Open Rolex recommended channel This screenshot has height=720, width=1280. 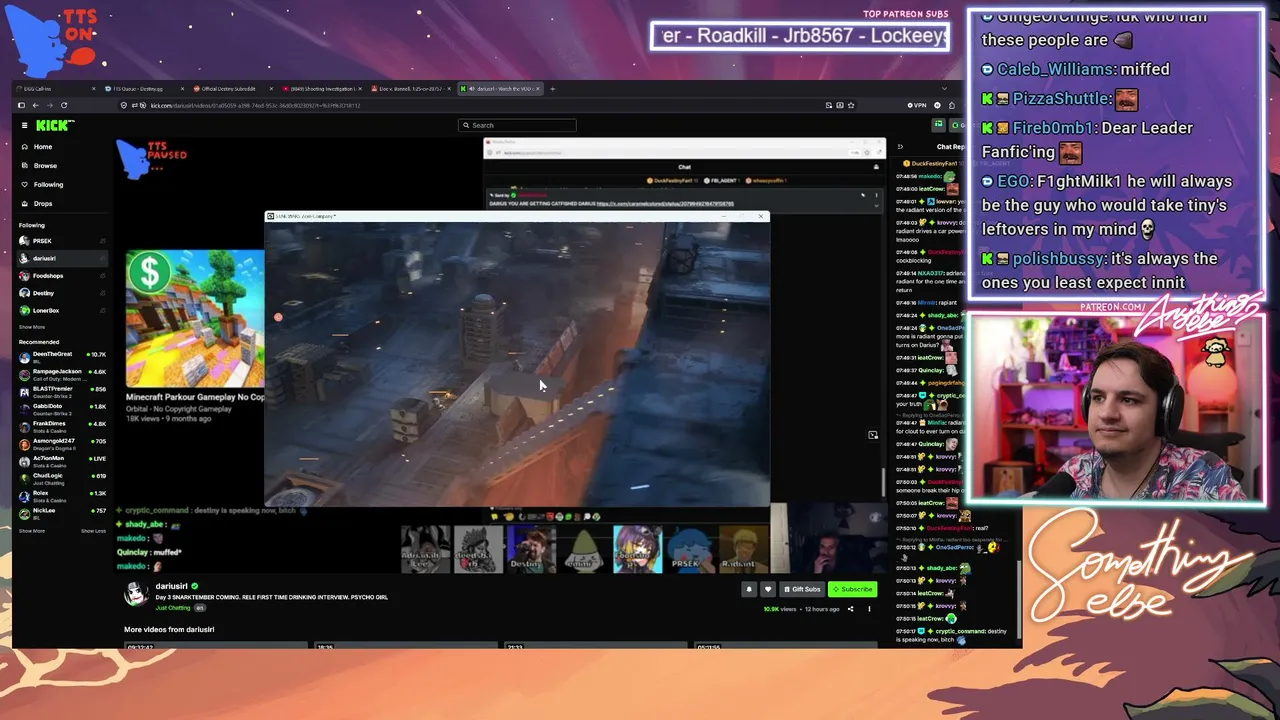[62, 494]
